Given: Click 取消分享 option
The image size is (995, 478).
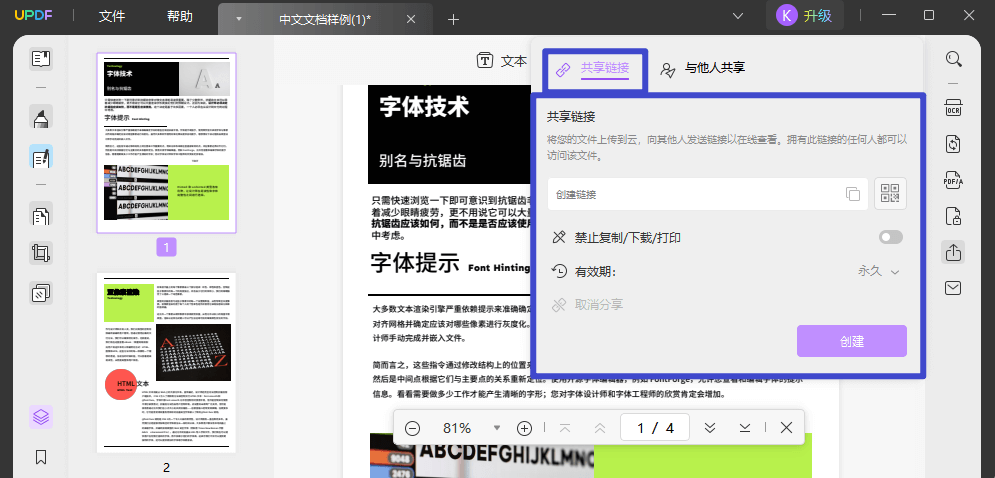Looking at the screenshot, I should [588, 305].
